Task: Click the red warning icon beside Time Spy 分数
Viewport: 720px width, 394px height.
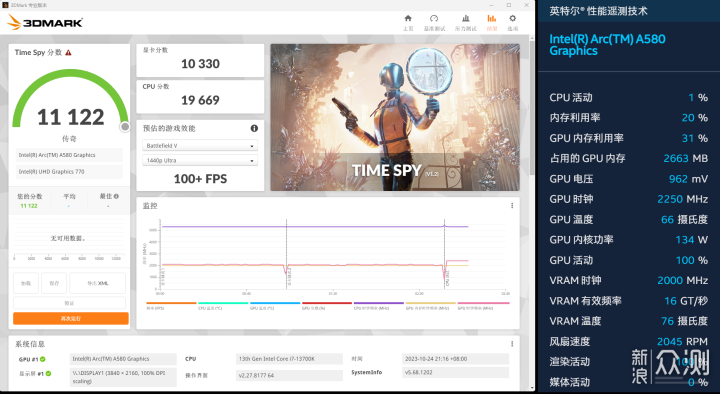Action: (68, 53)
